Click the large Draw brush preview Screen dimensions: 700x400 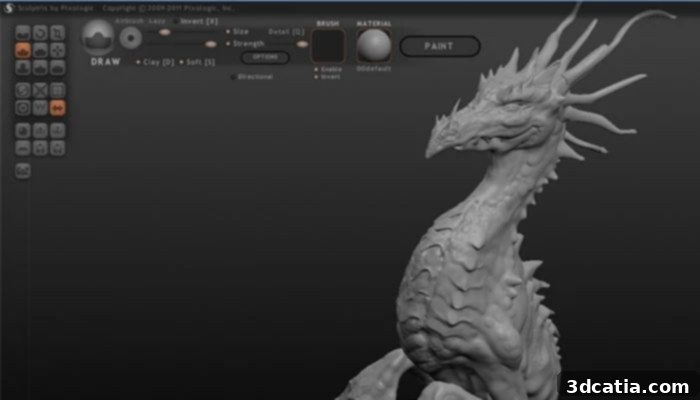[x=98, y=38]
